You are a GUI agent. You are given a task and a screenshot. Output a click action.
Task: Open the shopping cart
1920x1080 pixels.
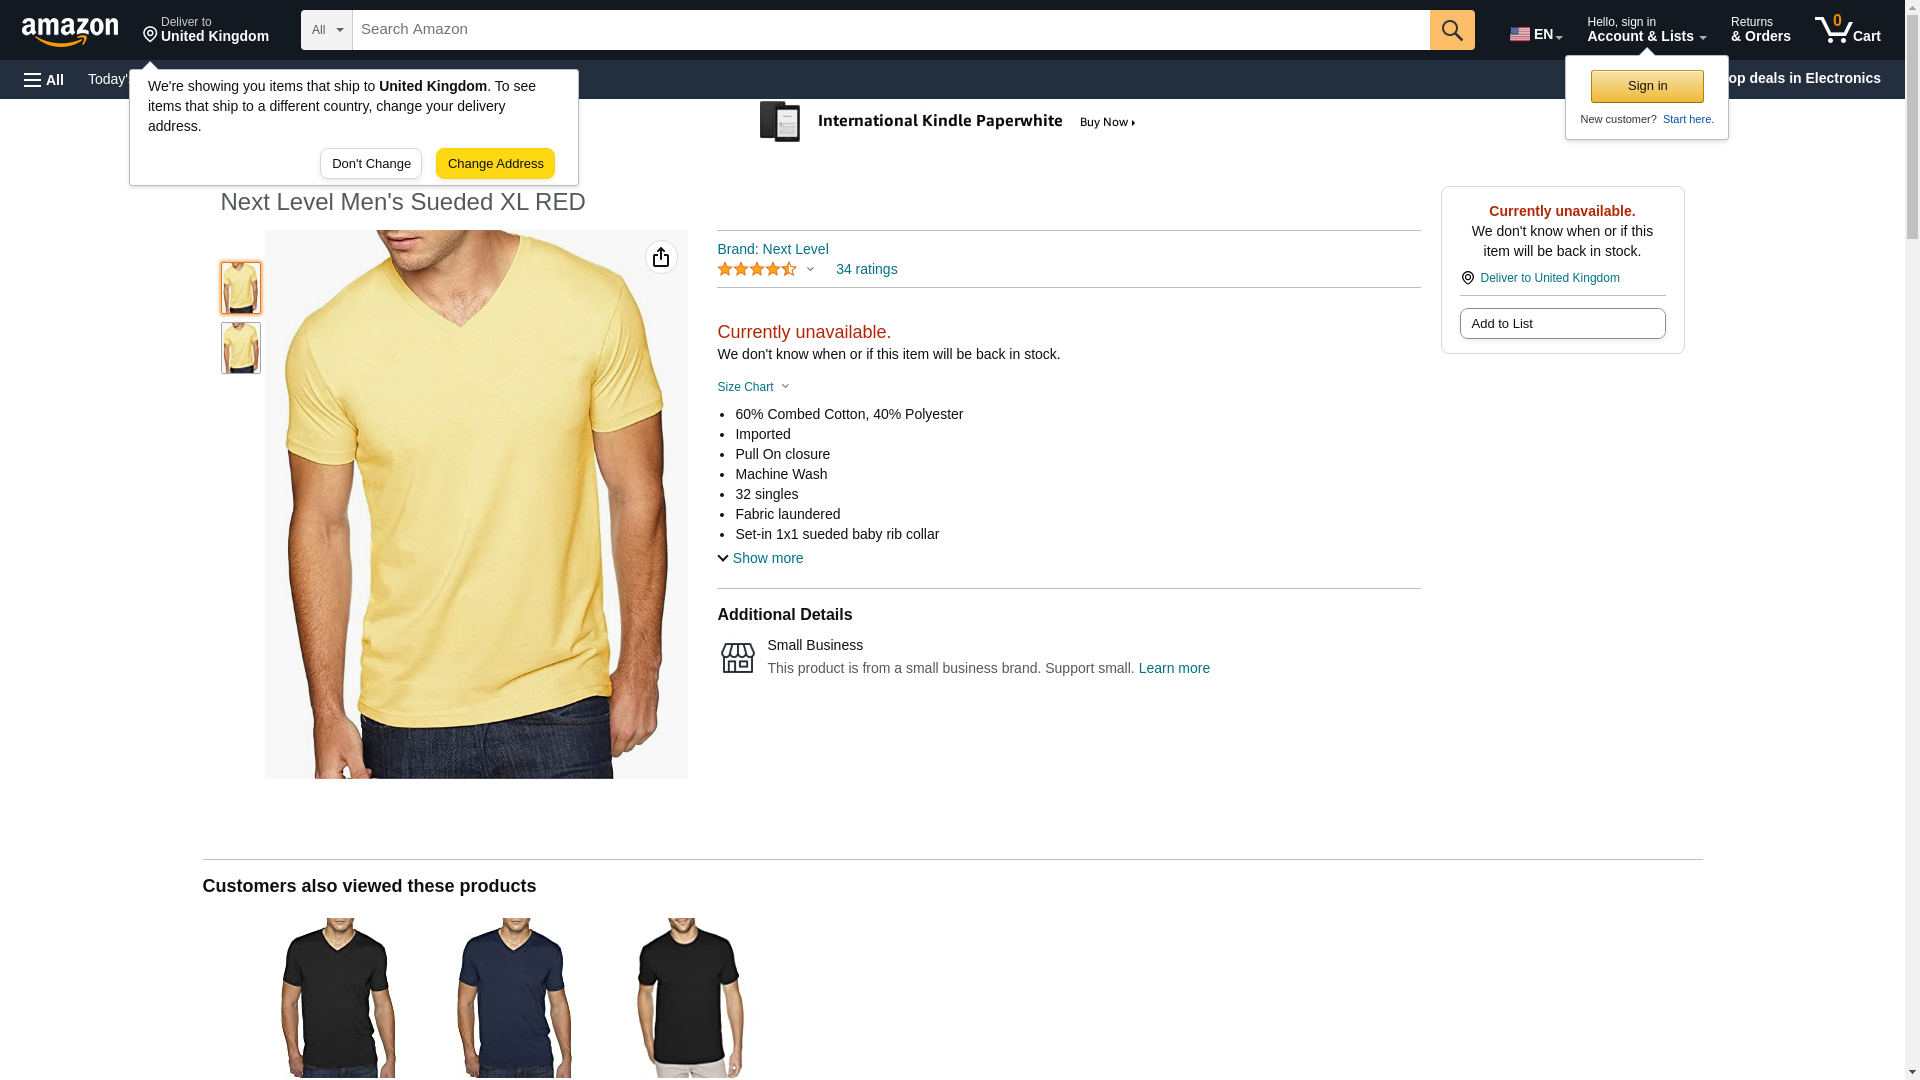click(1848, 30)
